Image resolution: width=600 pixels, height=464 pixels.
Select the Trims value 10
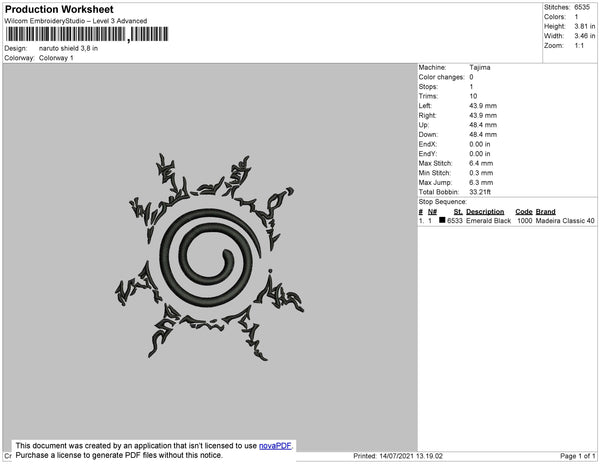(473, 96)
